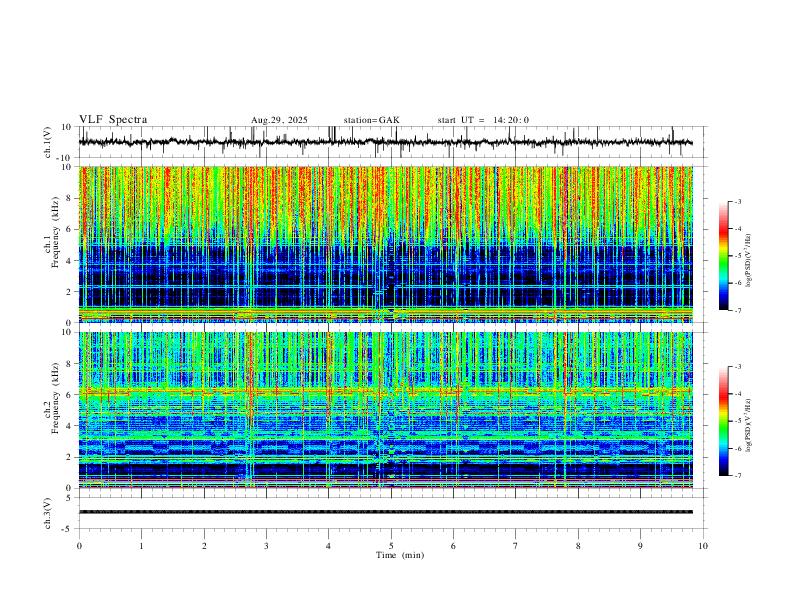This screenshot has width=792, height=612.
Task: Click the ch.1 spectrogram color scale bar
Action: point(724,256)
